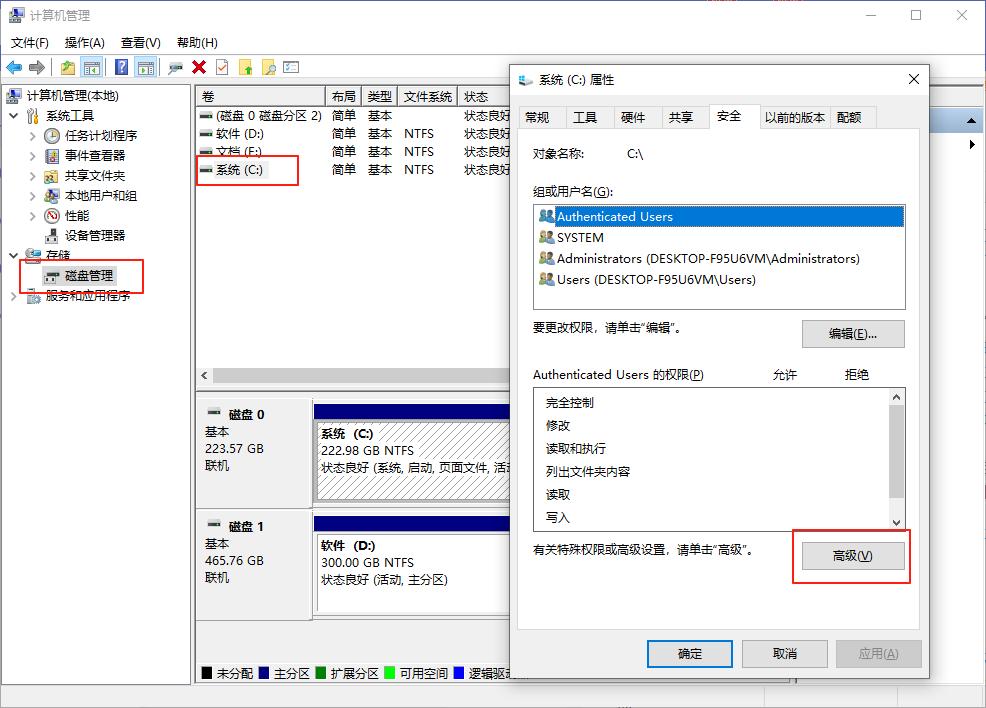Select 事件查看器 in the console tree
This screenshot has height=708, width=986.
click(95, 156)
